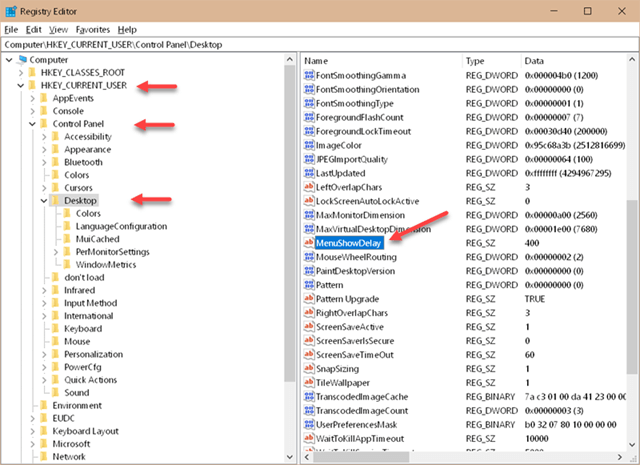Image resolution: width=640 pixels, height=465 pixels.
Task: Click the Sound folder icon
Action: 56,392
